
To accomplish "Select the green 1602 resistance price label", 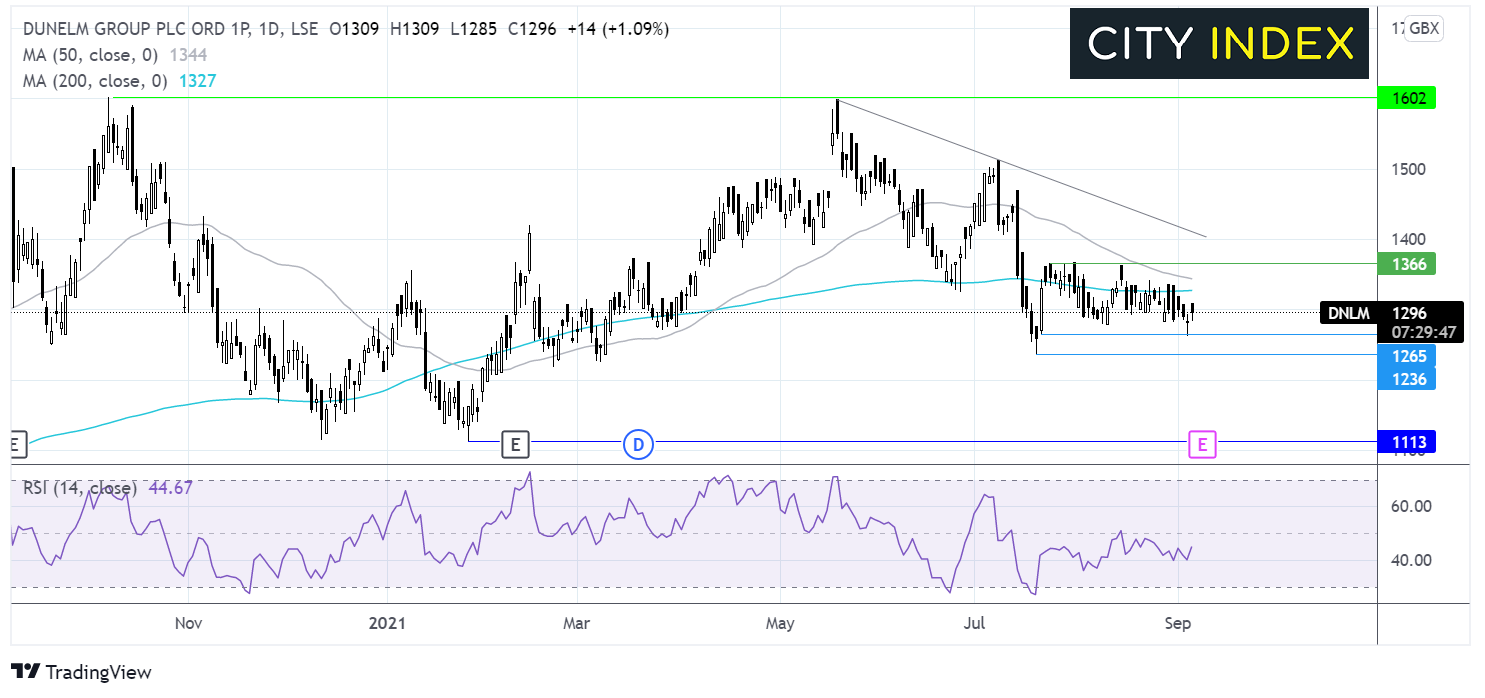I will [1405, 98].
